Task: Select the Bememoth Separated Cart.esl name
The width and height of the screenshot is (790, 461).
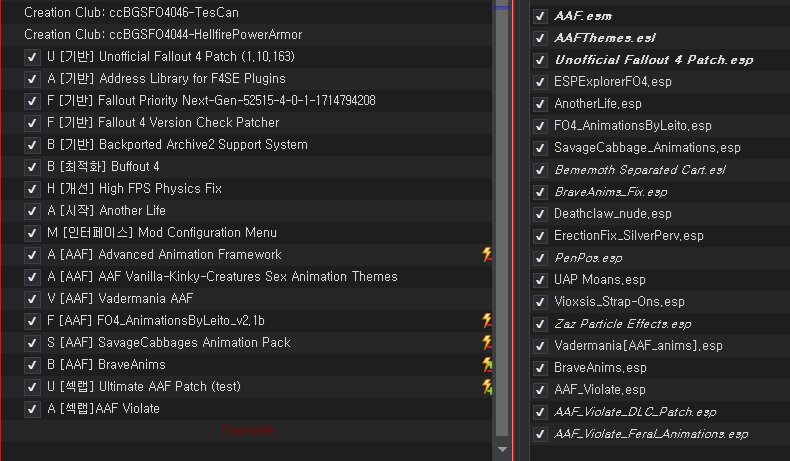Action: [640, 170]
